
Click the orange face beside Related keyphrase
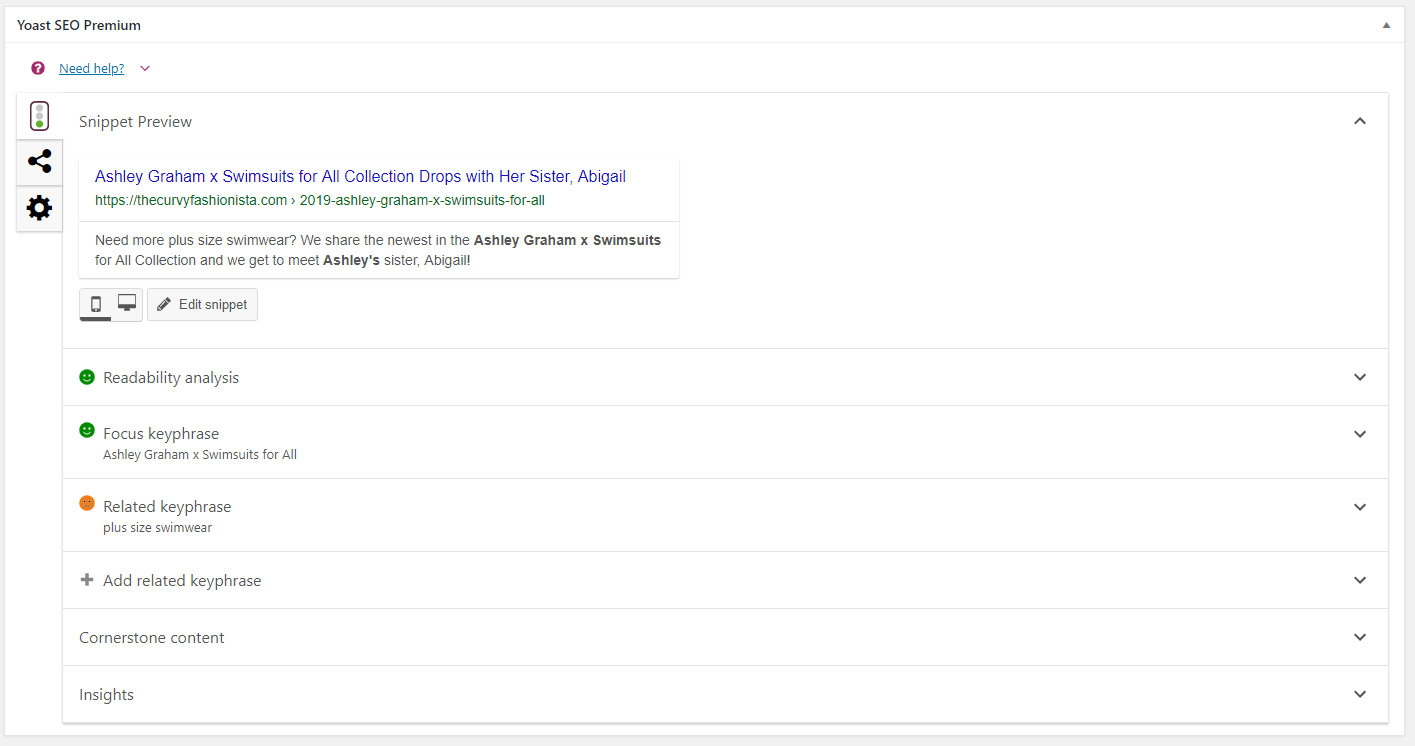[87, 503]
